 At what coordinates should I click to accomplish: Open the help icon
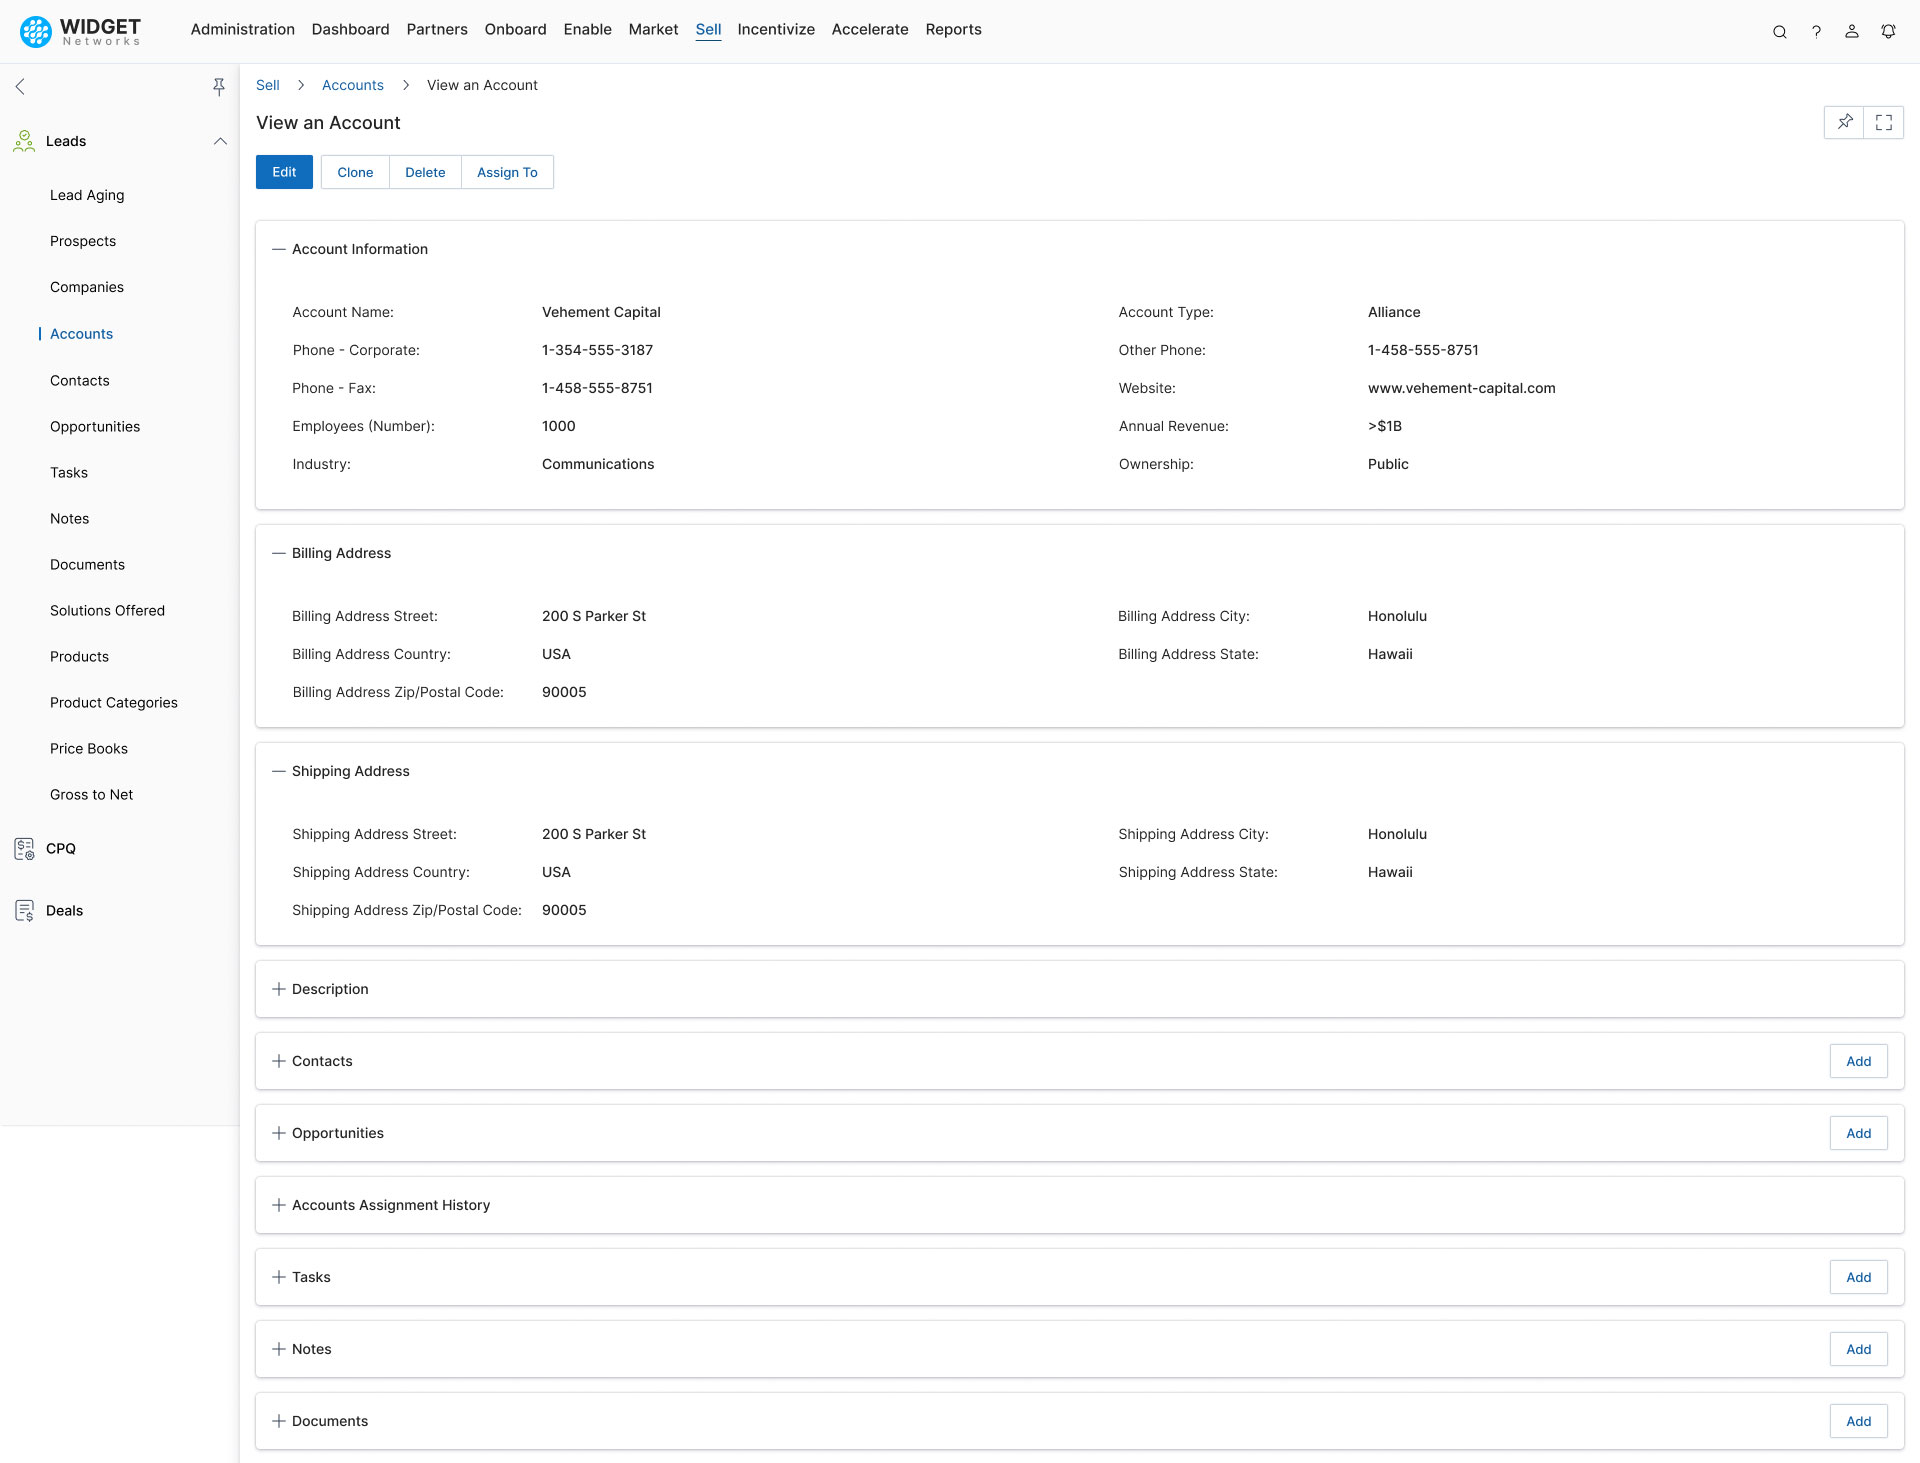tap(1817, 31)
